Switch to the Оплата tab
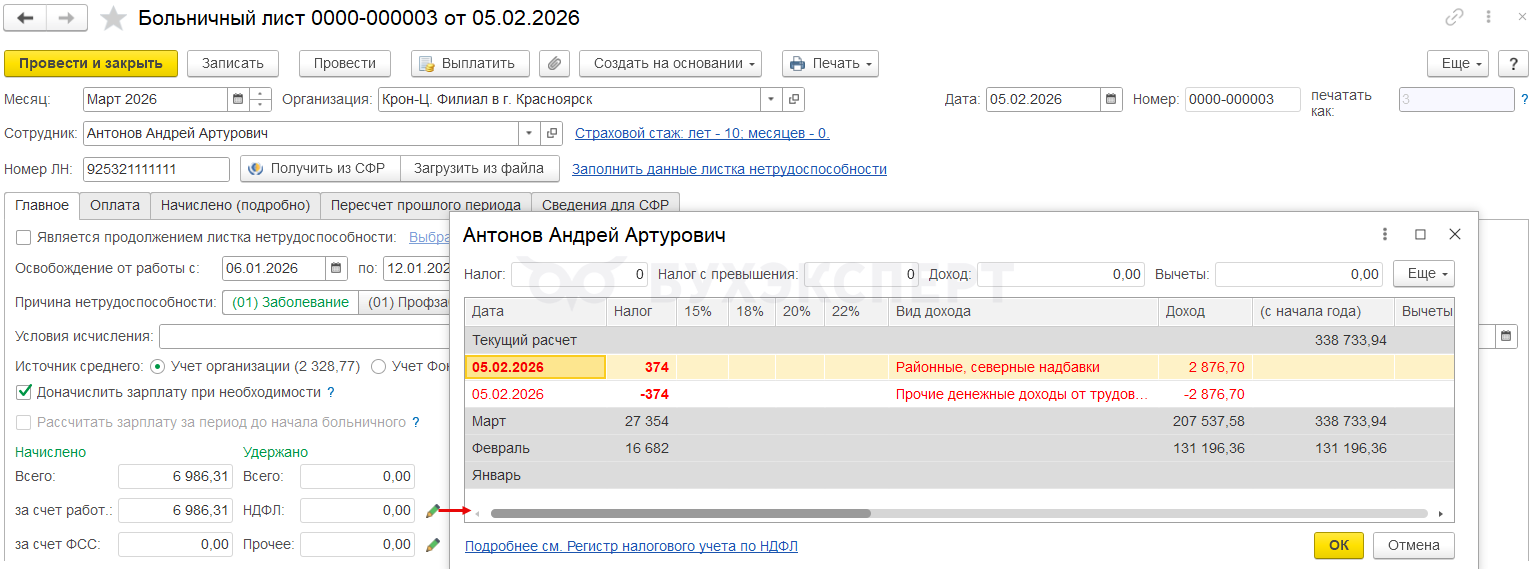 coord(114,205)
